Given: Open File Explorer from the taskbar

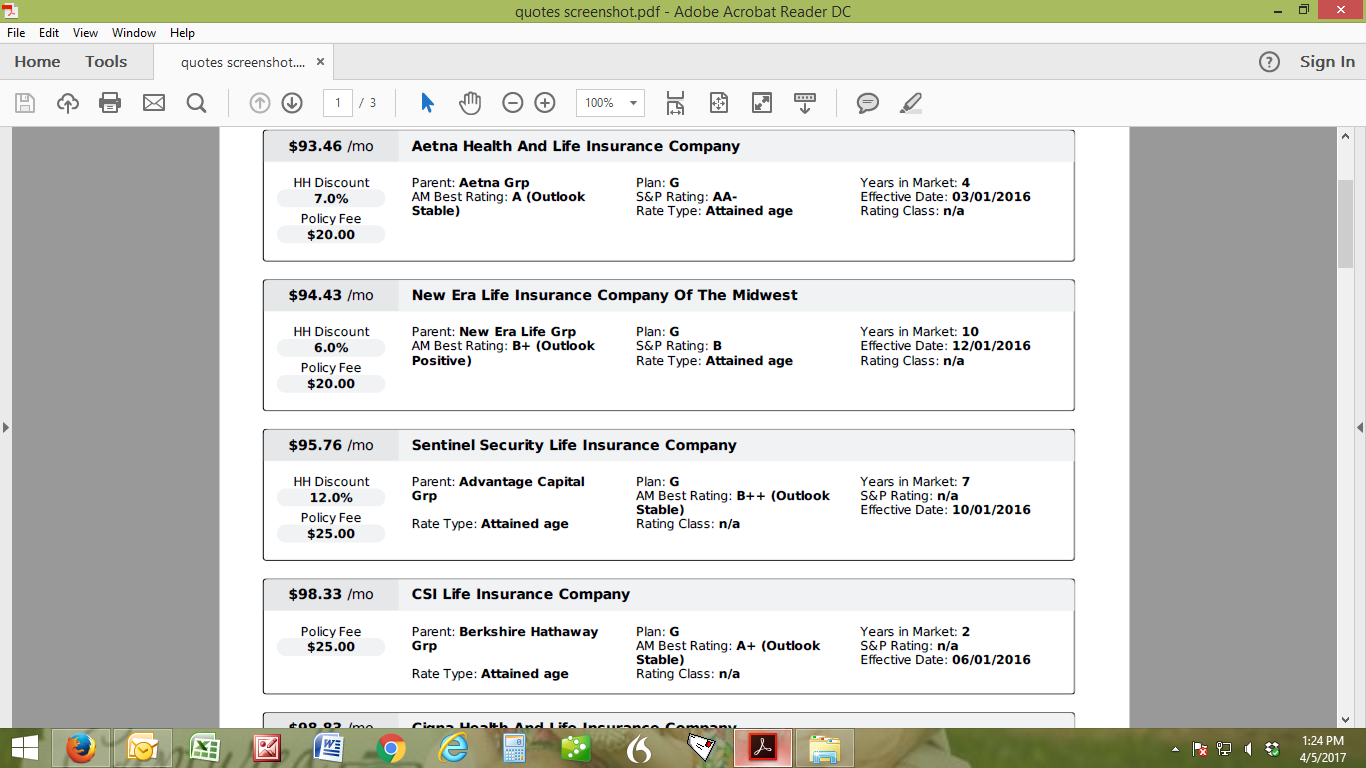Looking at the screenshot, I should point(825,748).
